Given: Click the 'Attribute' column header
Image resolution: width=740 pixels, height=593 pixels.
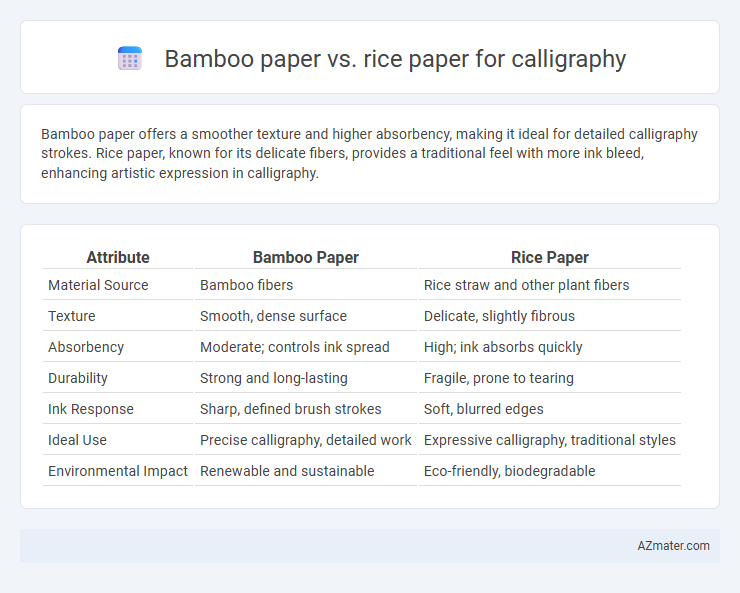Looking at the screenshot, I should click(x=118, y=257).
